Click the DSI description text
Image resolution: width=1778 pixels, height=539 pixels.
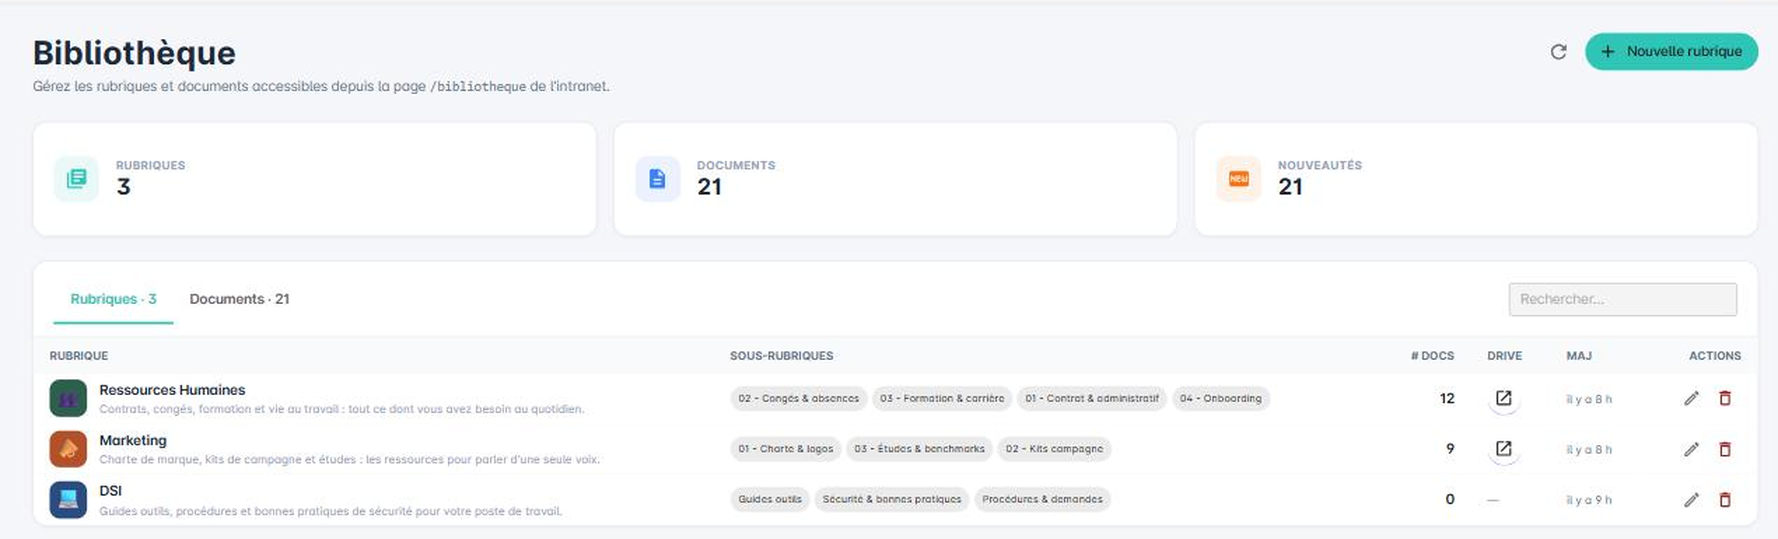(330, 511)
